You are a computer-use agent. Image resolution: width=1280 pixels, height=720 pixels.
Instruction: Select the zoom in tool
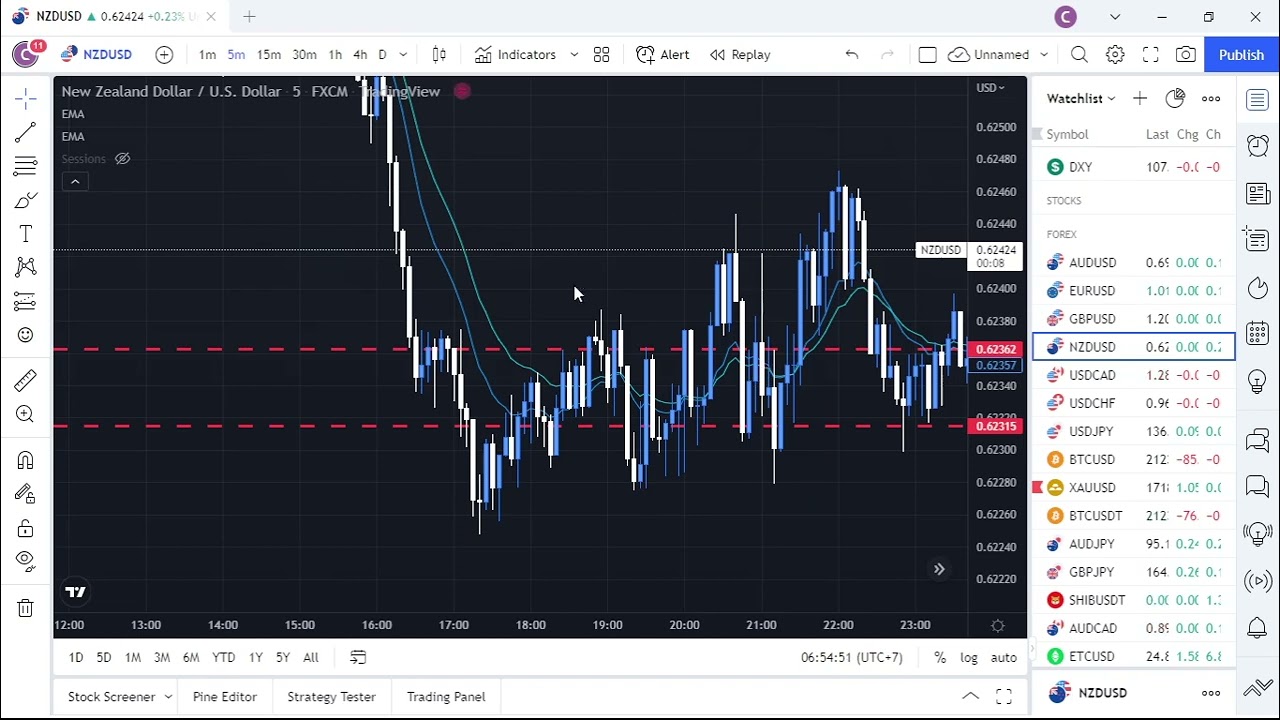coord(26,414)
